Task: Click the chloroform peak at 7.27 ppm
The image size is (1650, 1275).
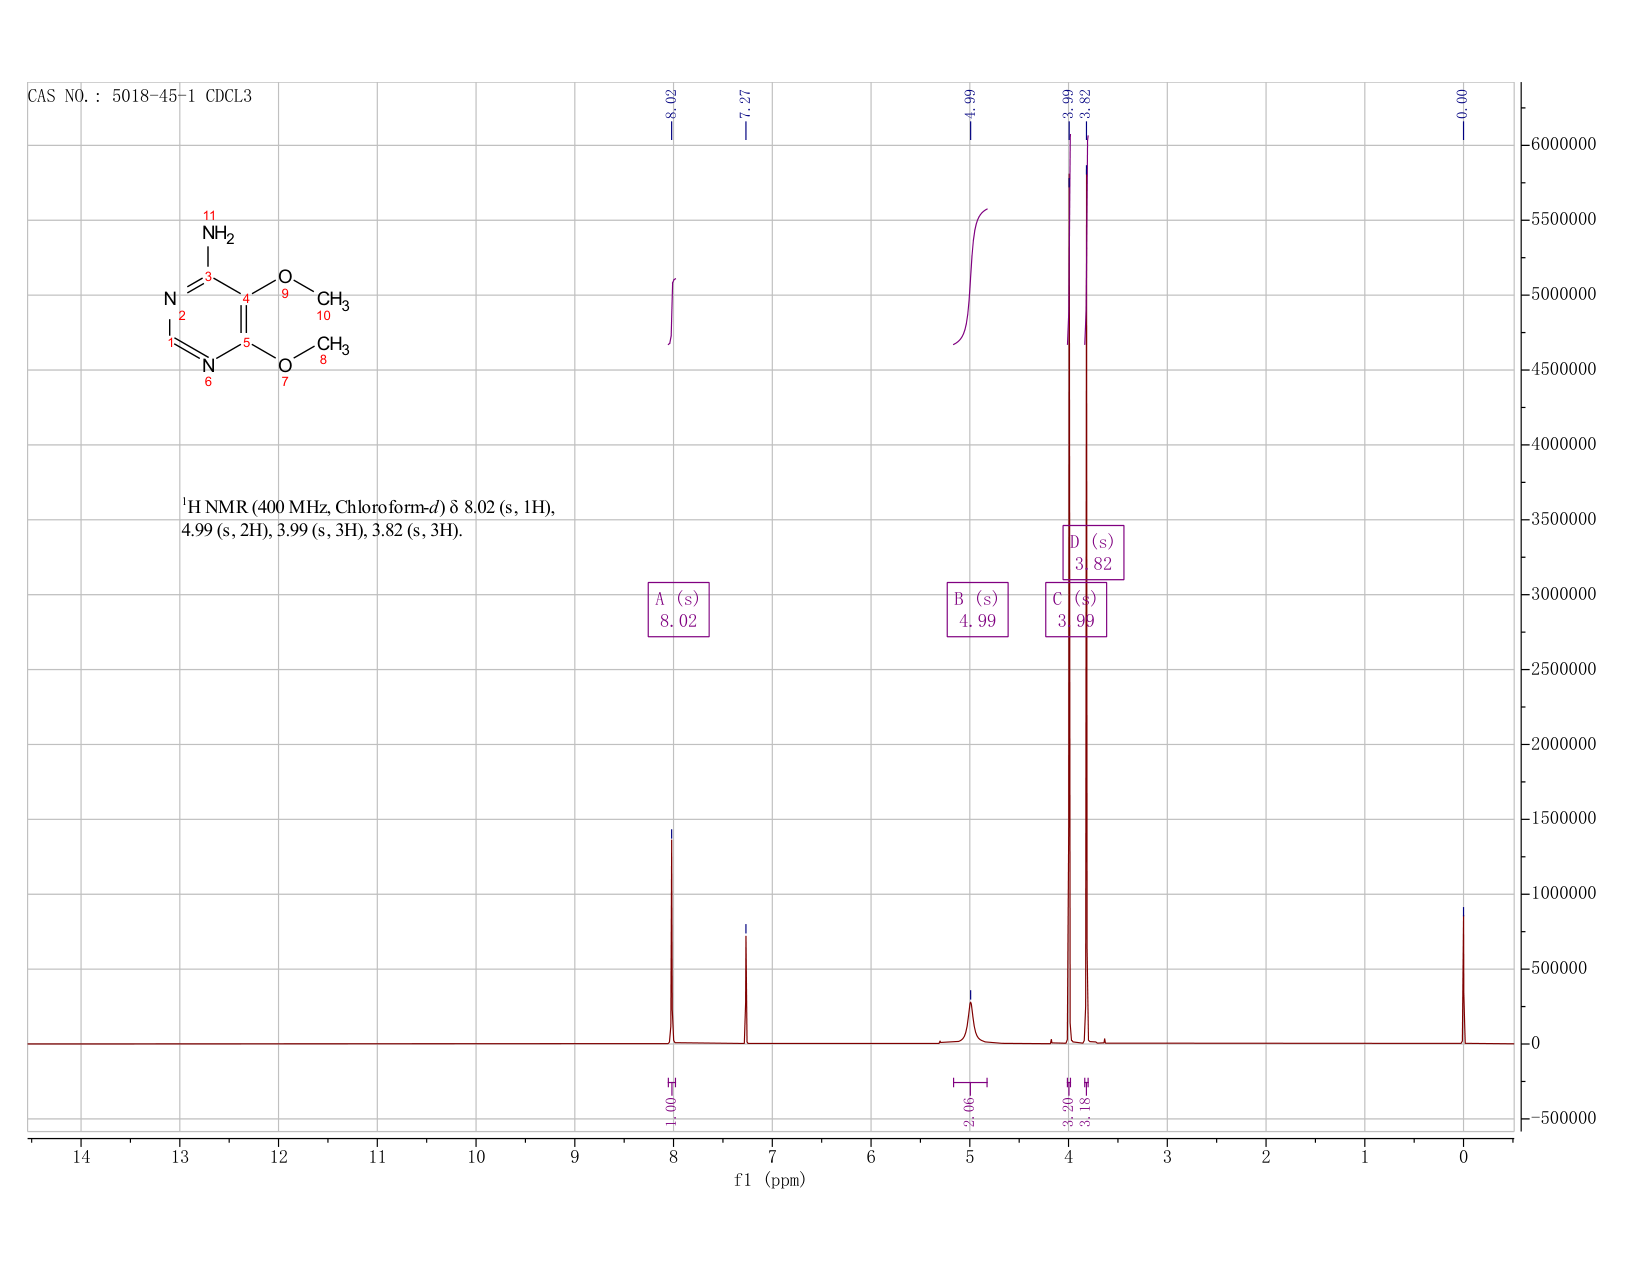Action: [746, 988]
